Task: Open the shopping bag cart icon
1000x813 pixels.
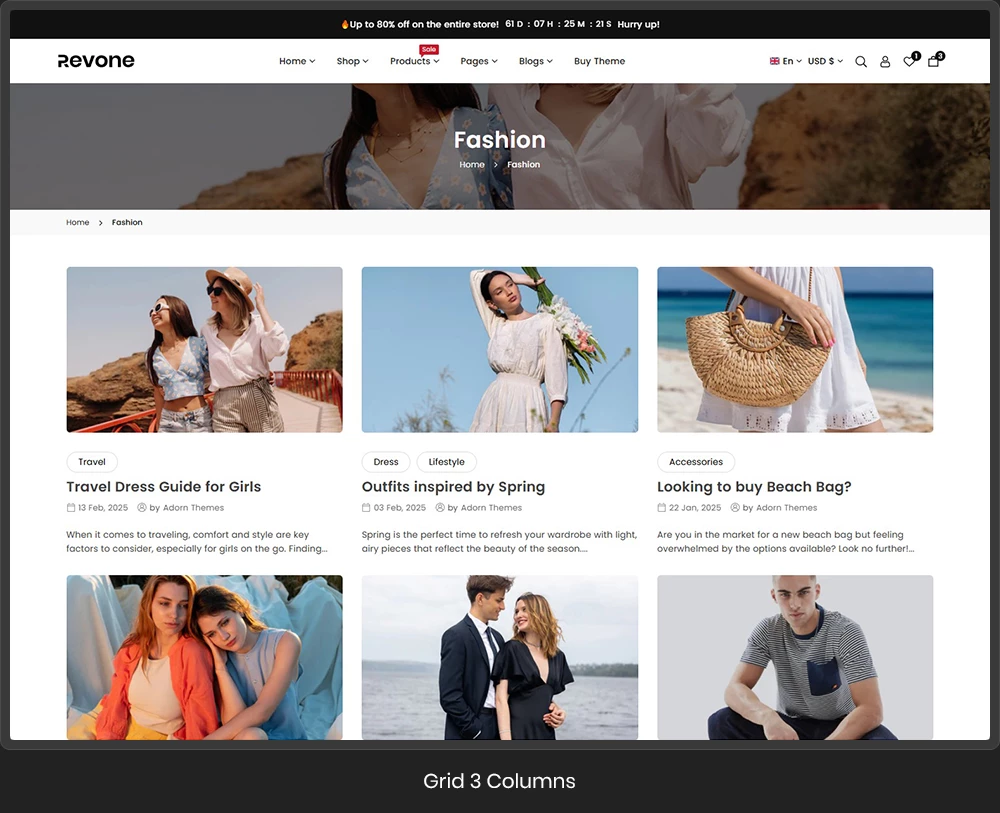Action: [x=933, y=61]
